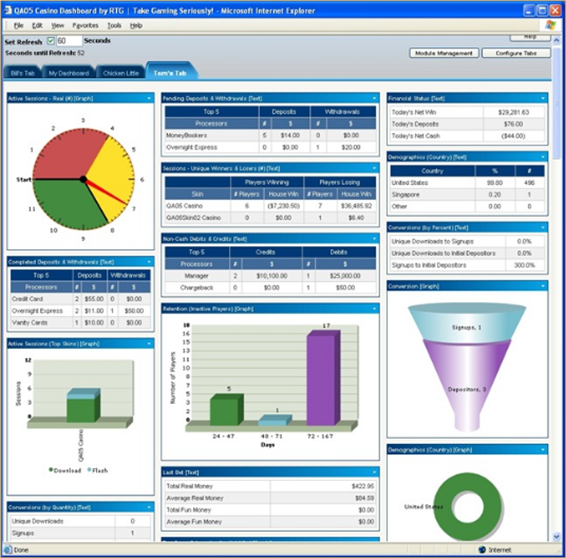Click the Module Management button
The height and width of the screenshot is (558, 566).
[x=444, y=53]
